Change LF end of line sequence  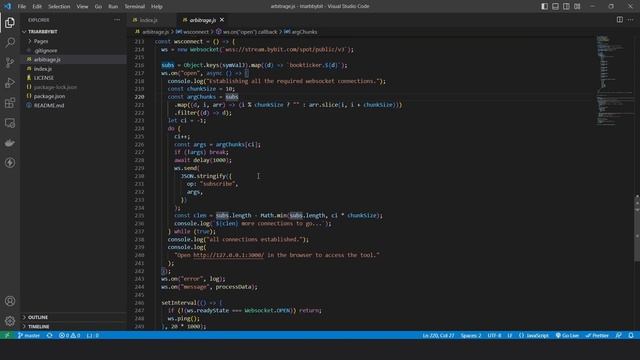click(510, 335)
